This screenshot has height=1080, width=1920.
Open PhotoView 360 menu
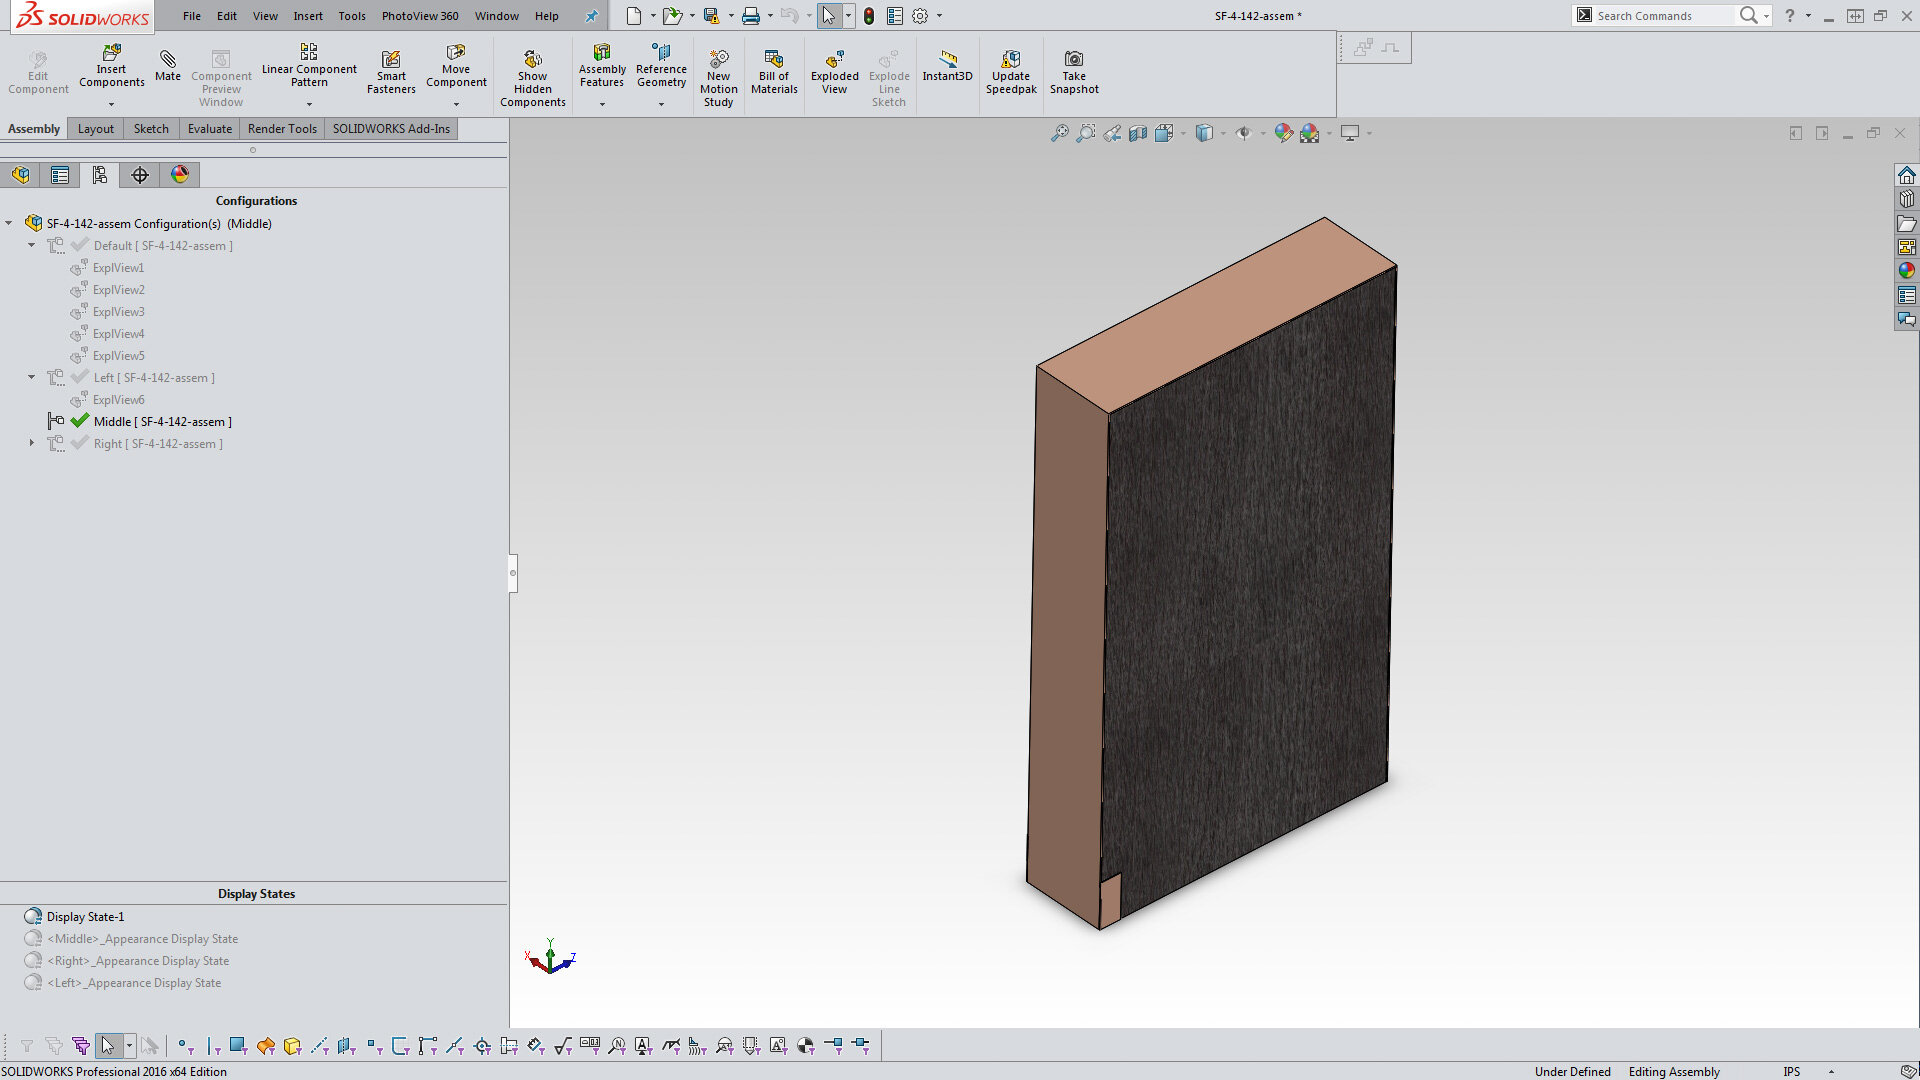(420, 16)
